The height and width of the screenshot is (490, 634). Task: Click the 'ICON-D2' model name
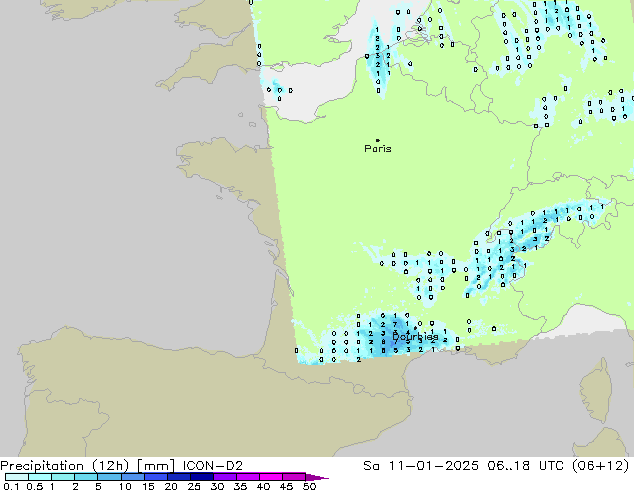213,466
